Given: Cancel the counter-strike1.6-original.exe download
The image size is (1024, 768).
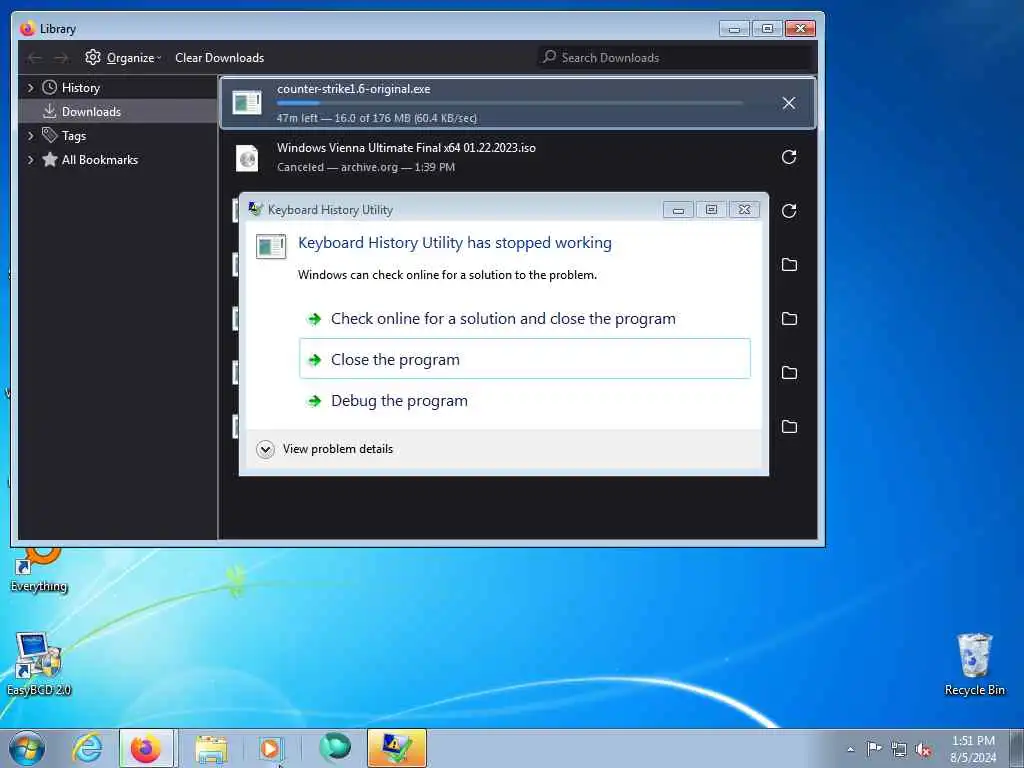Looking at the screenshot, I should click(789, 103).
